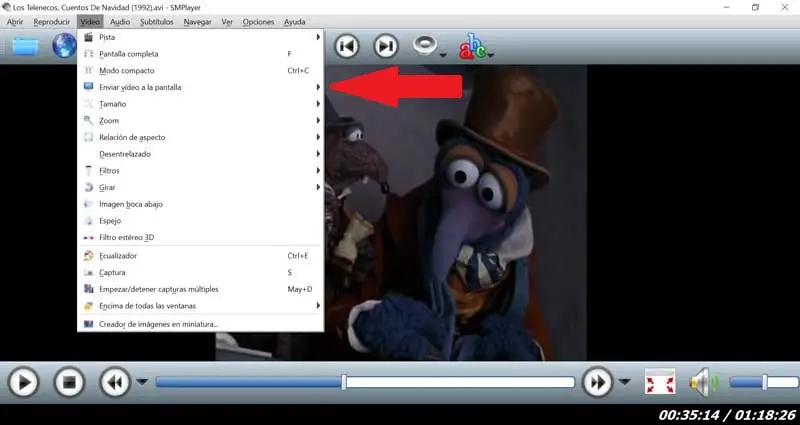Expand the Girar submenu
This screenshot has height=425, width=800.
(201, 187)
